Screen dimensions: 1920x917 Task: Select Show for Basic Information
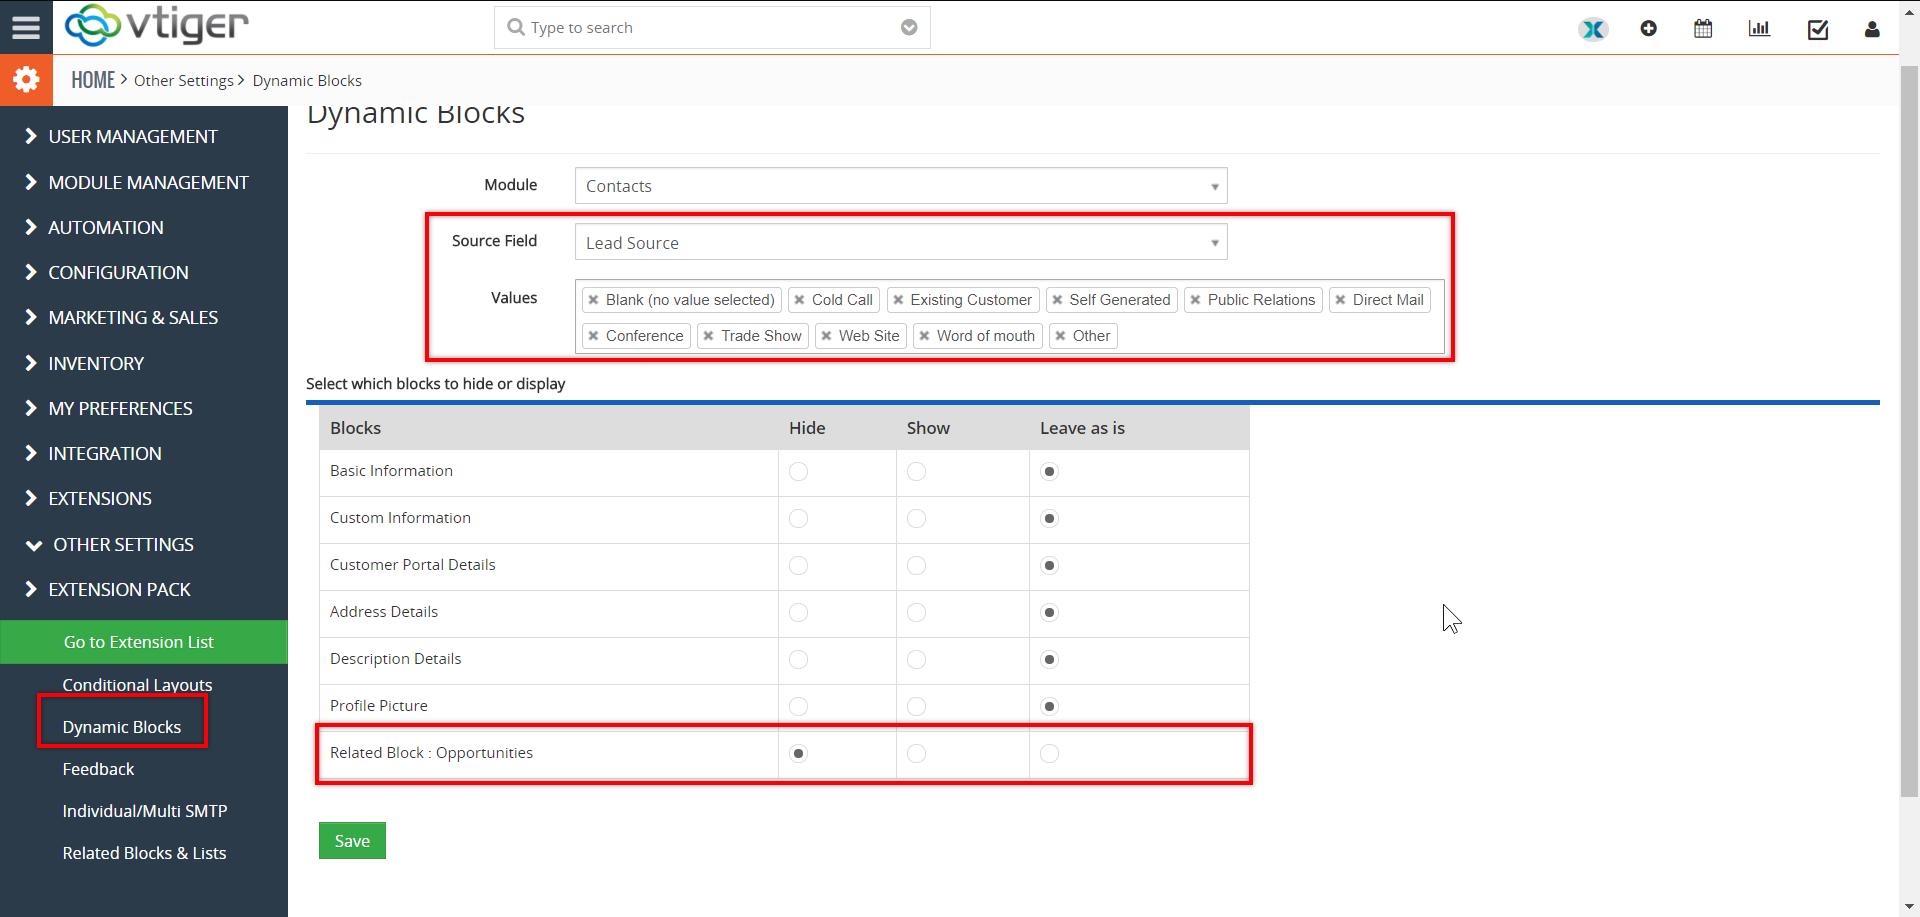(x=916, y=471)
